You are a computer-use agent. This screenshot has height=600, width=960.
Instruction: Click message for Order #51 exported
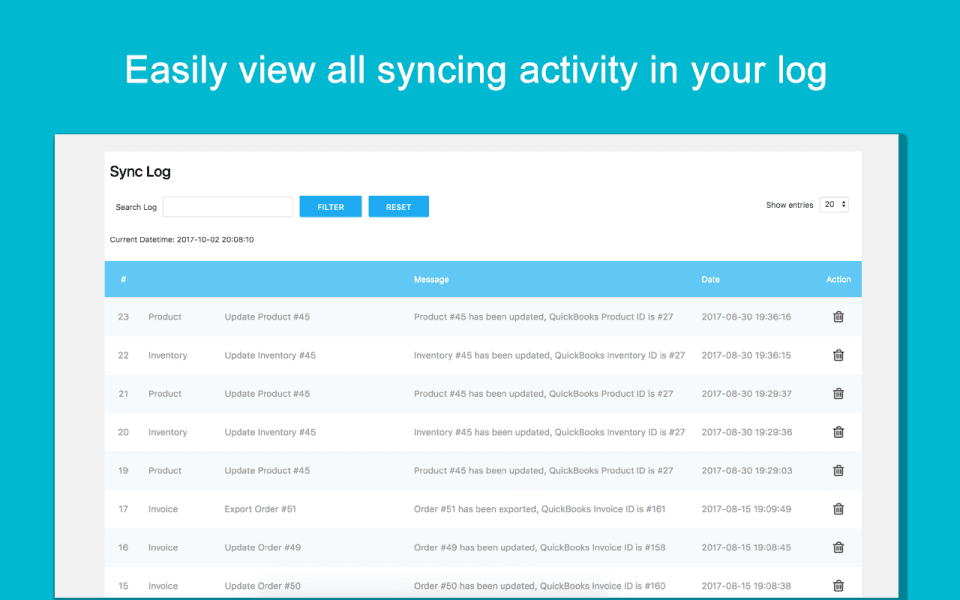(x=539, y=509)
